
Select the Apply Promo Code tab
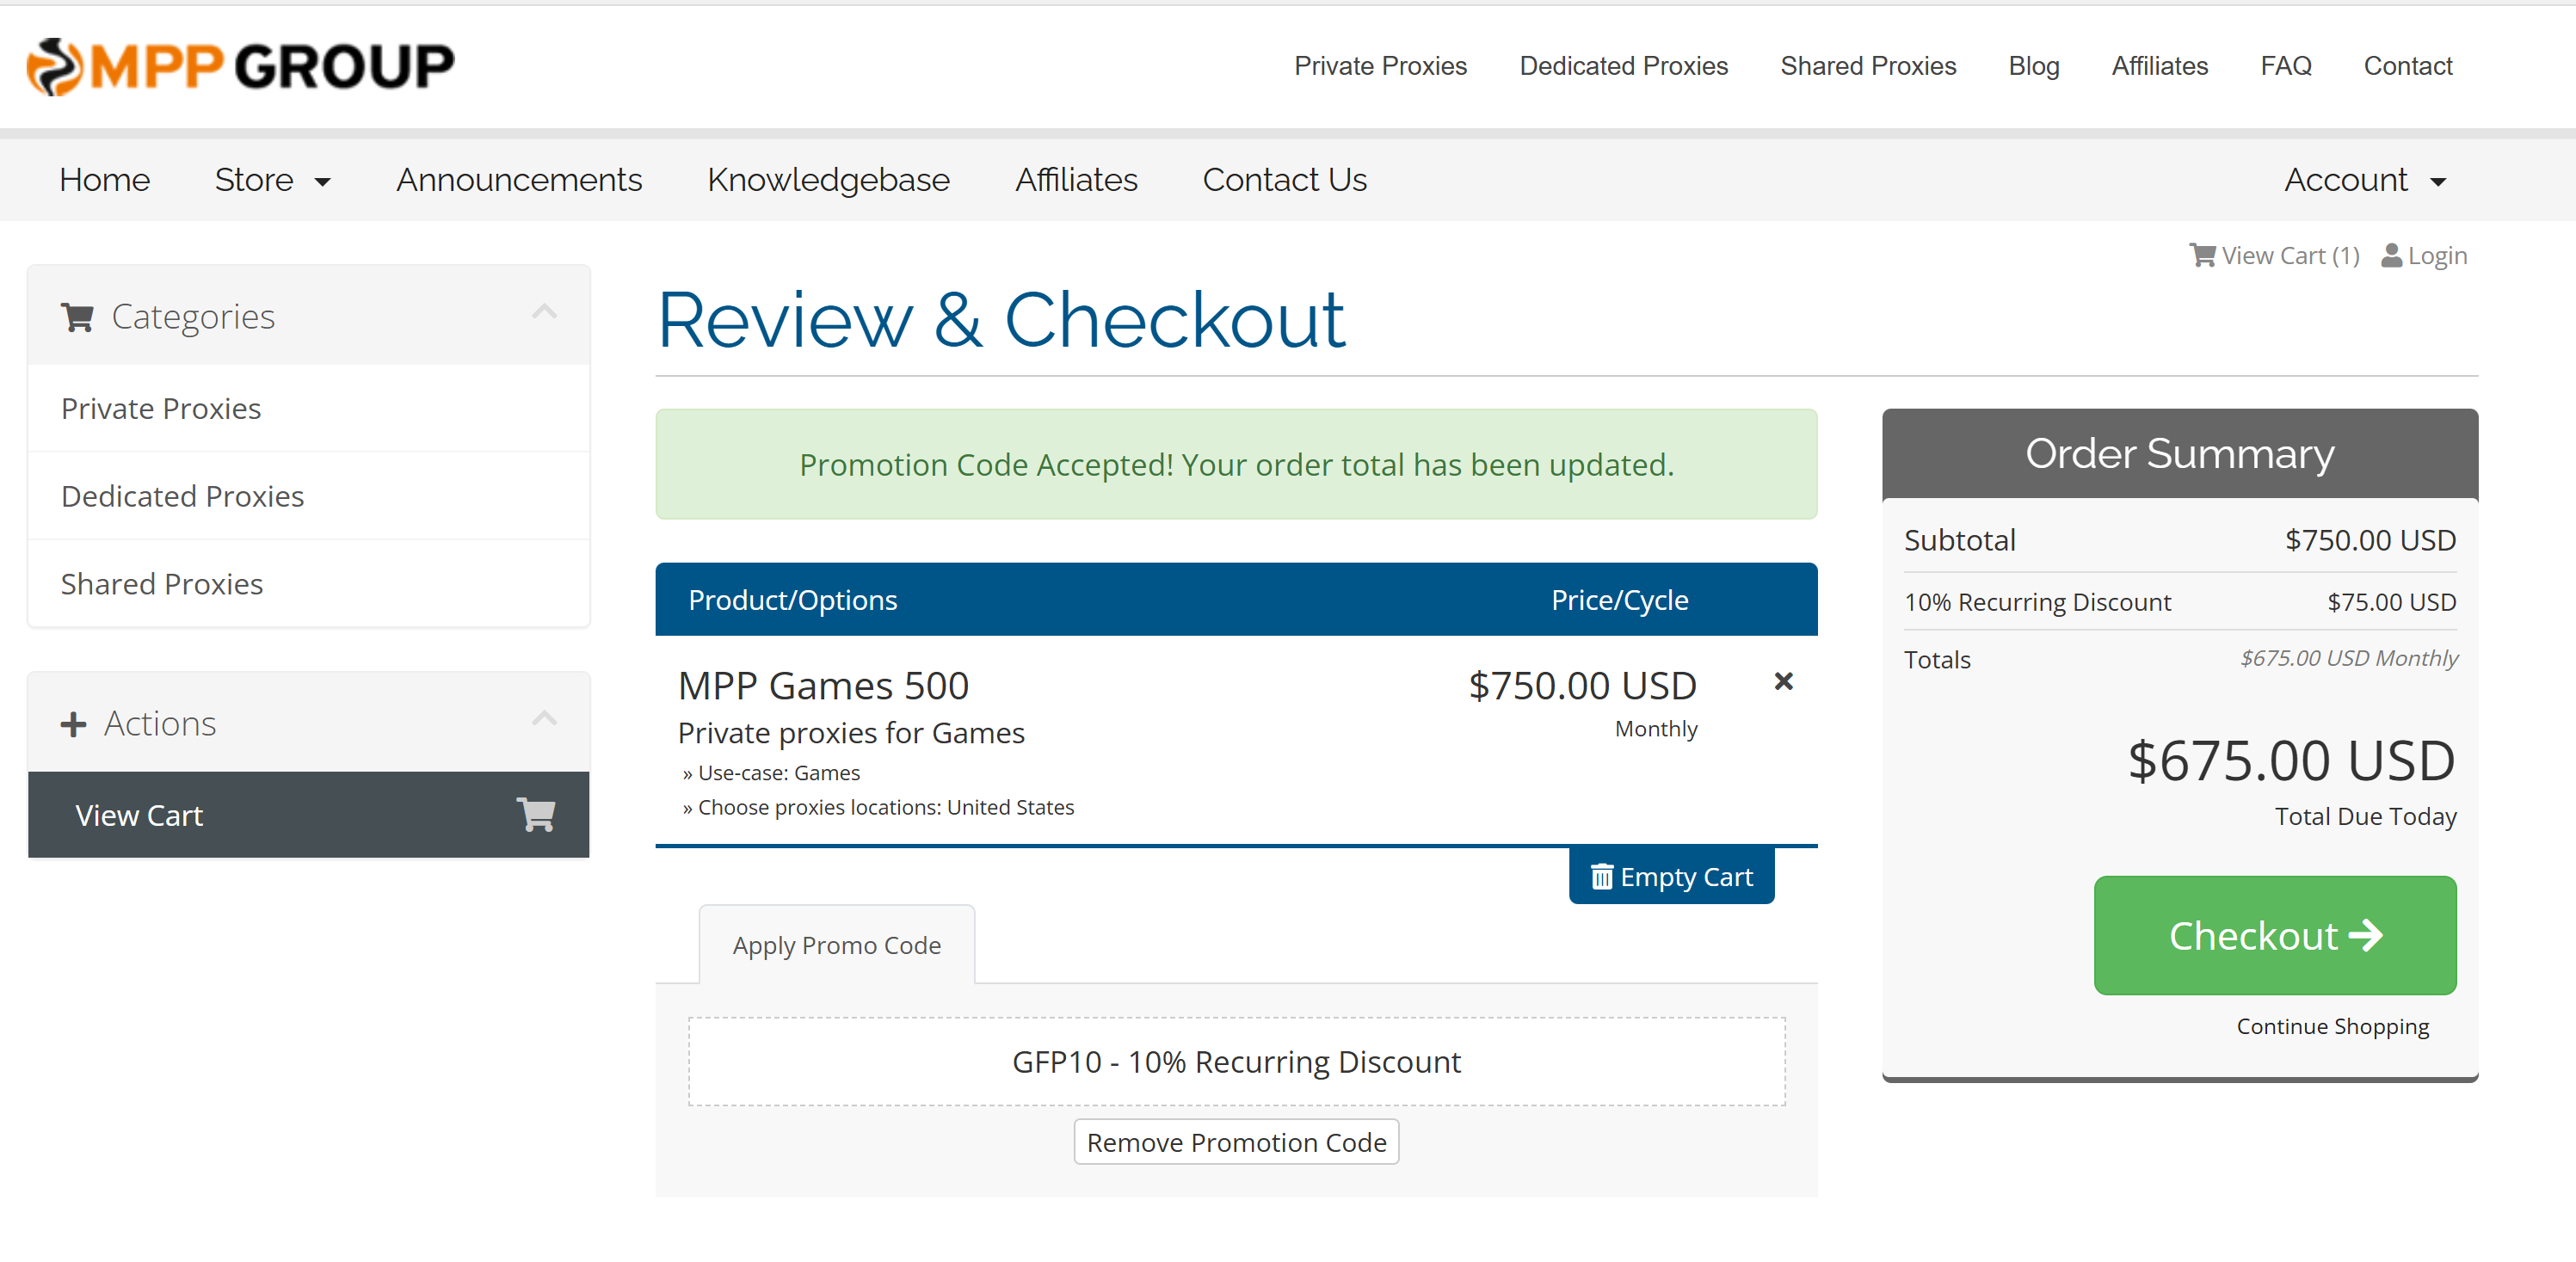click(x=836, y=945)
